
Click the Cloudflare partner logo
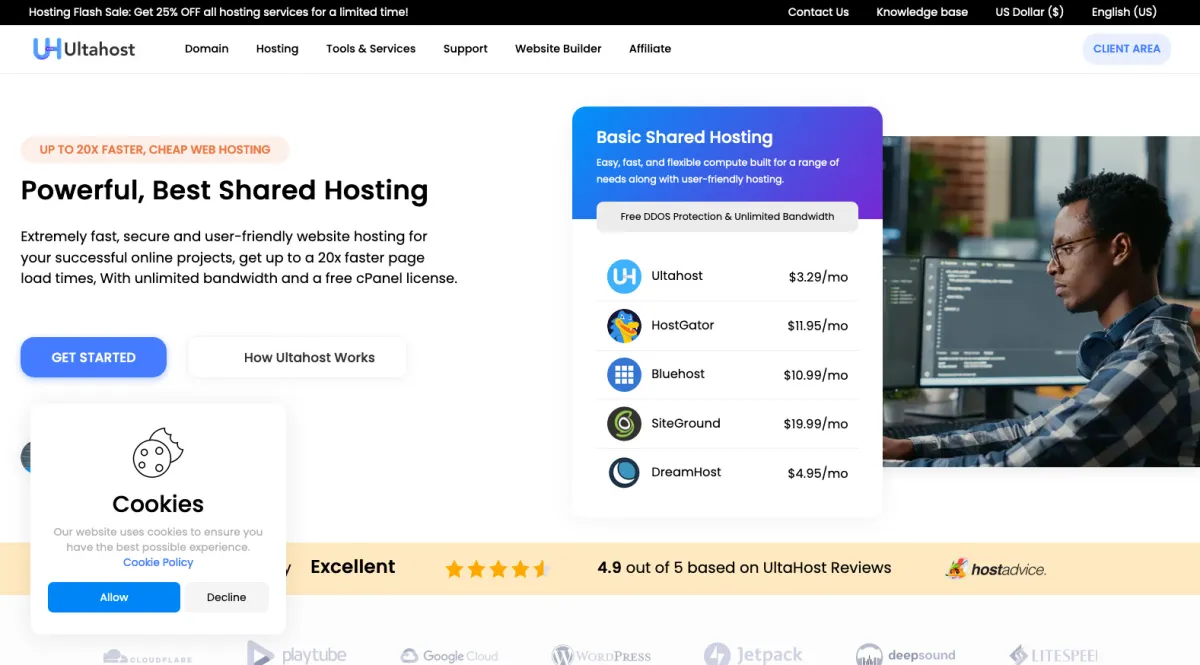(147, 657)
